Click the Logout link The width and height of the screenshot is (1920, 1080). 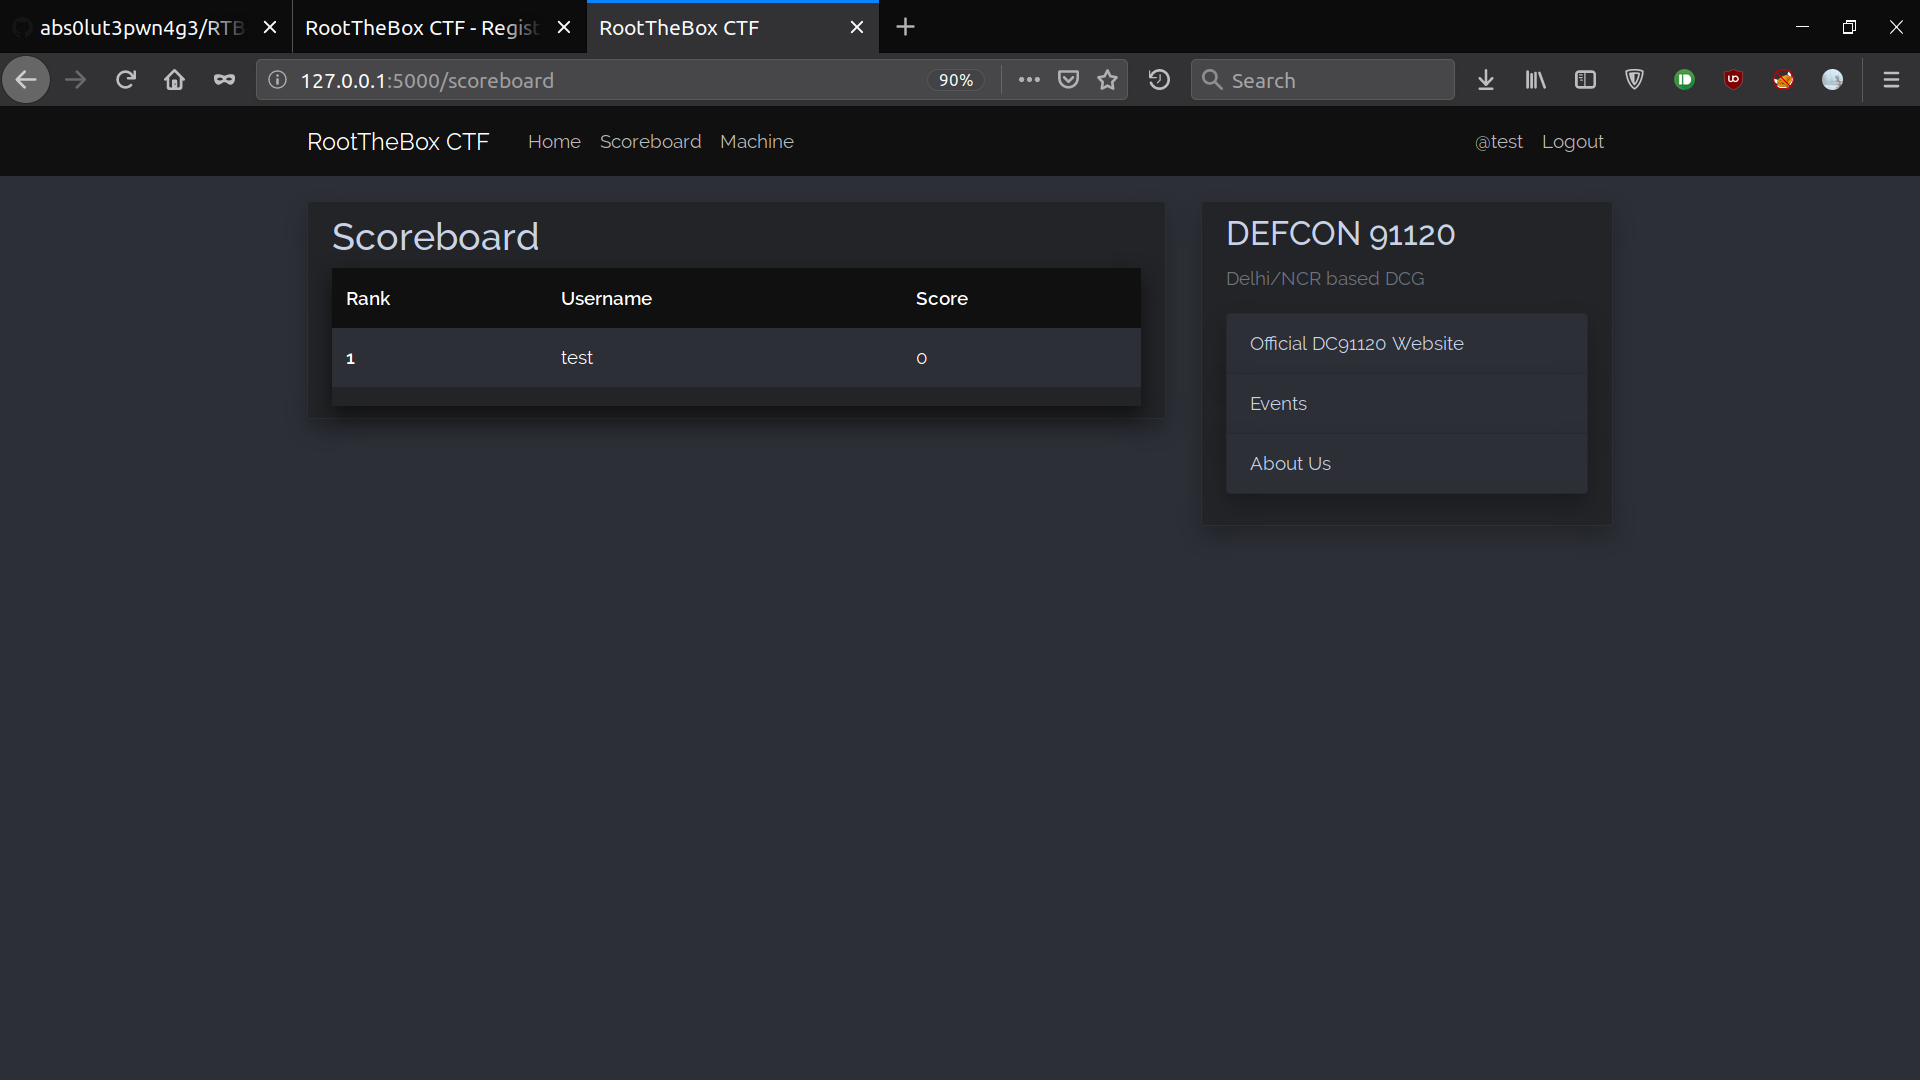1572,142
